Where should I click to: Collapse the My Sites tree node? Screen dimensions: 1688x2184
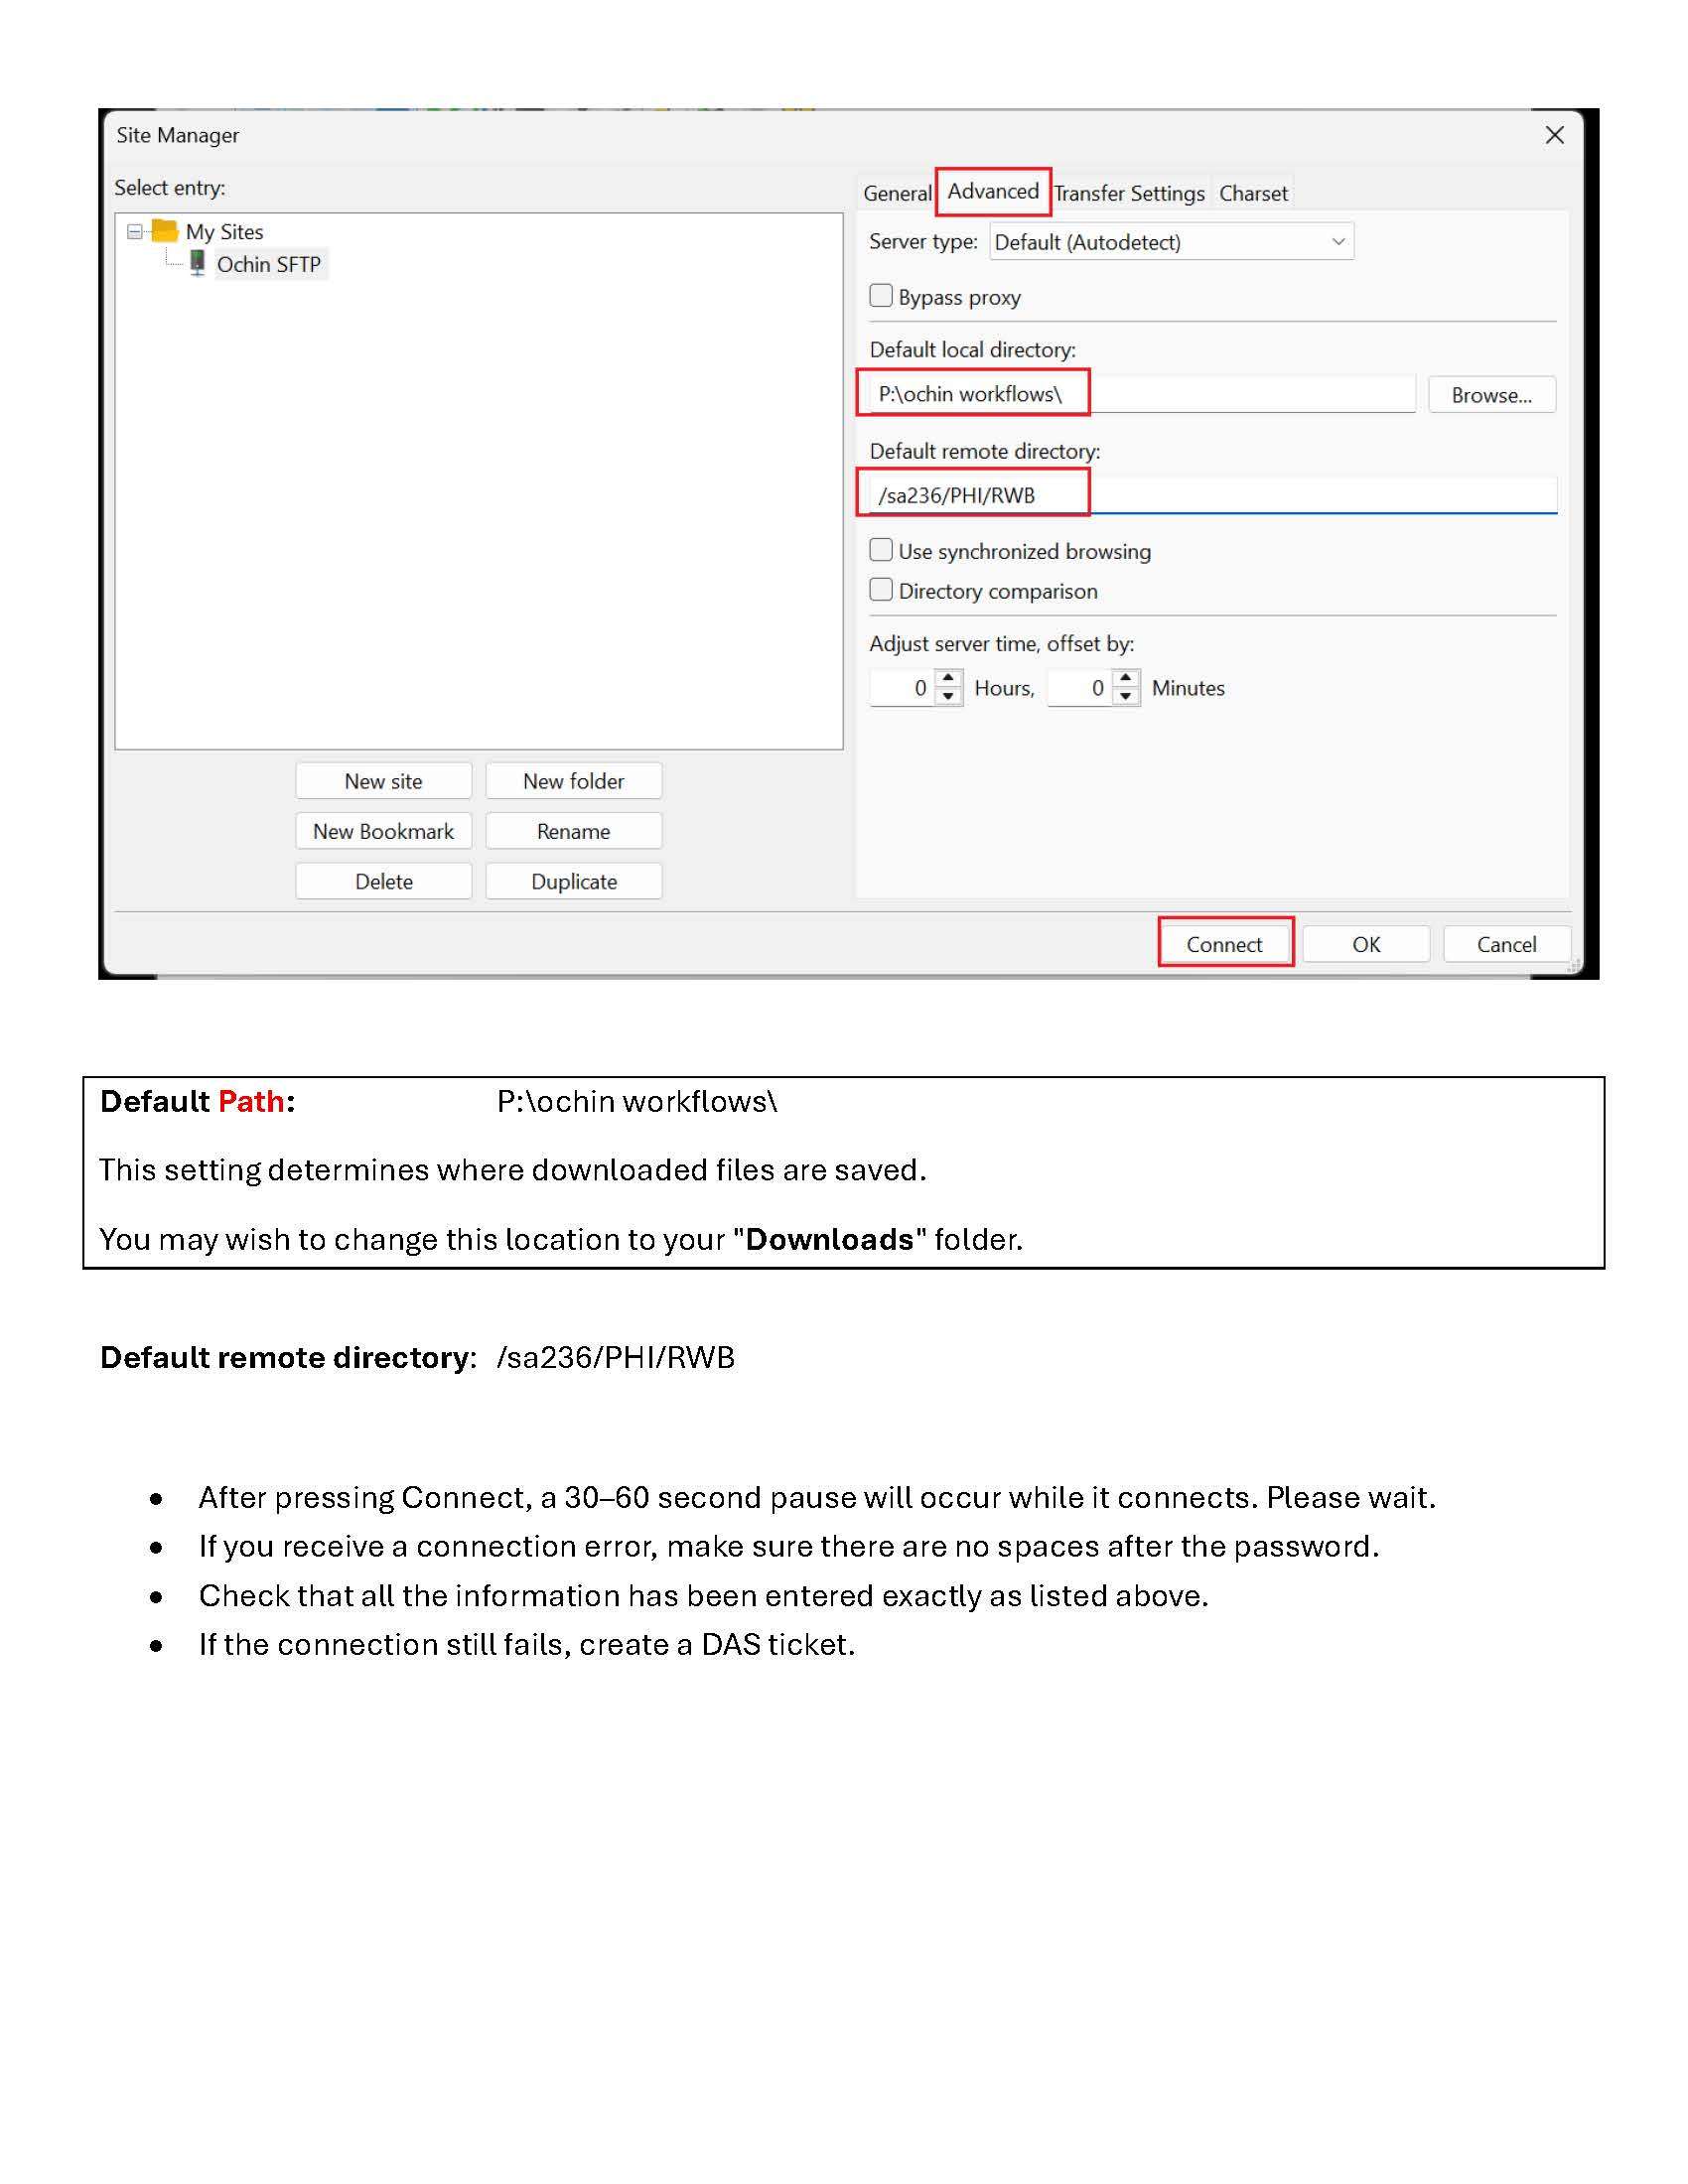(x=134, y=232)
